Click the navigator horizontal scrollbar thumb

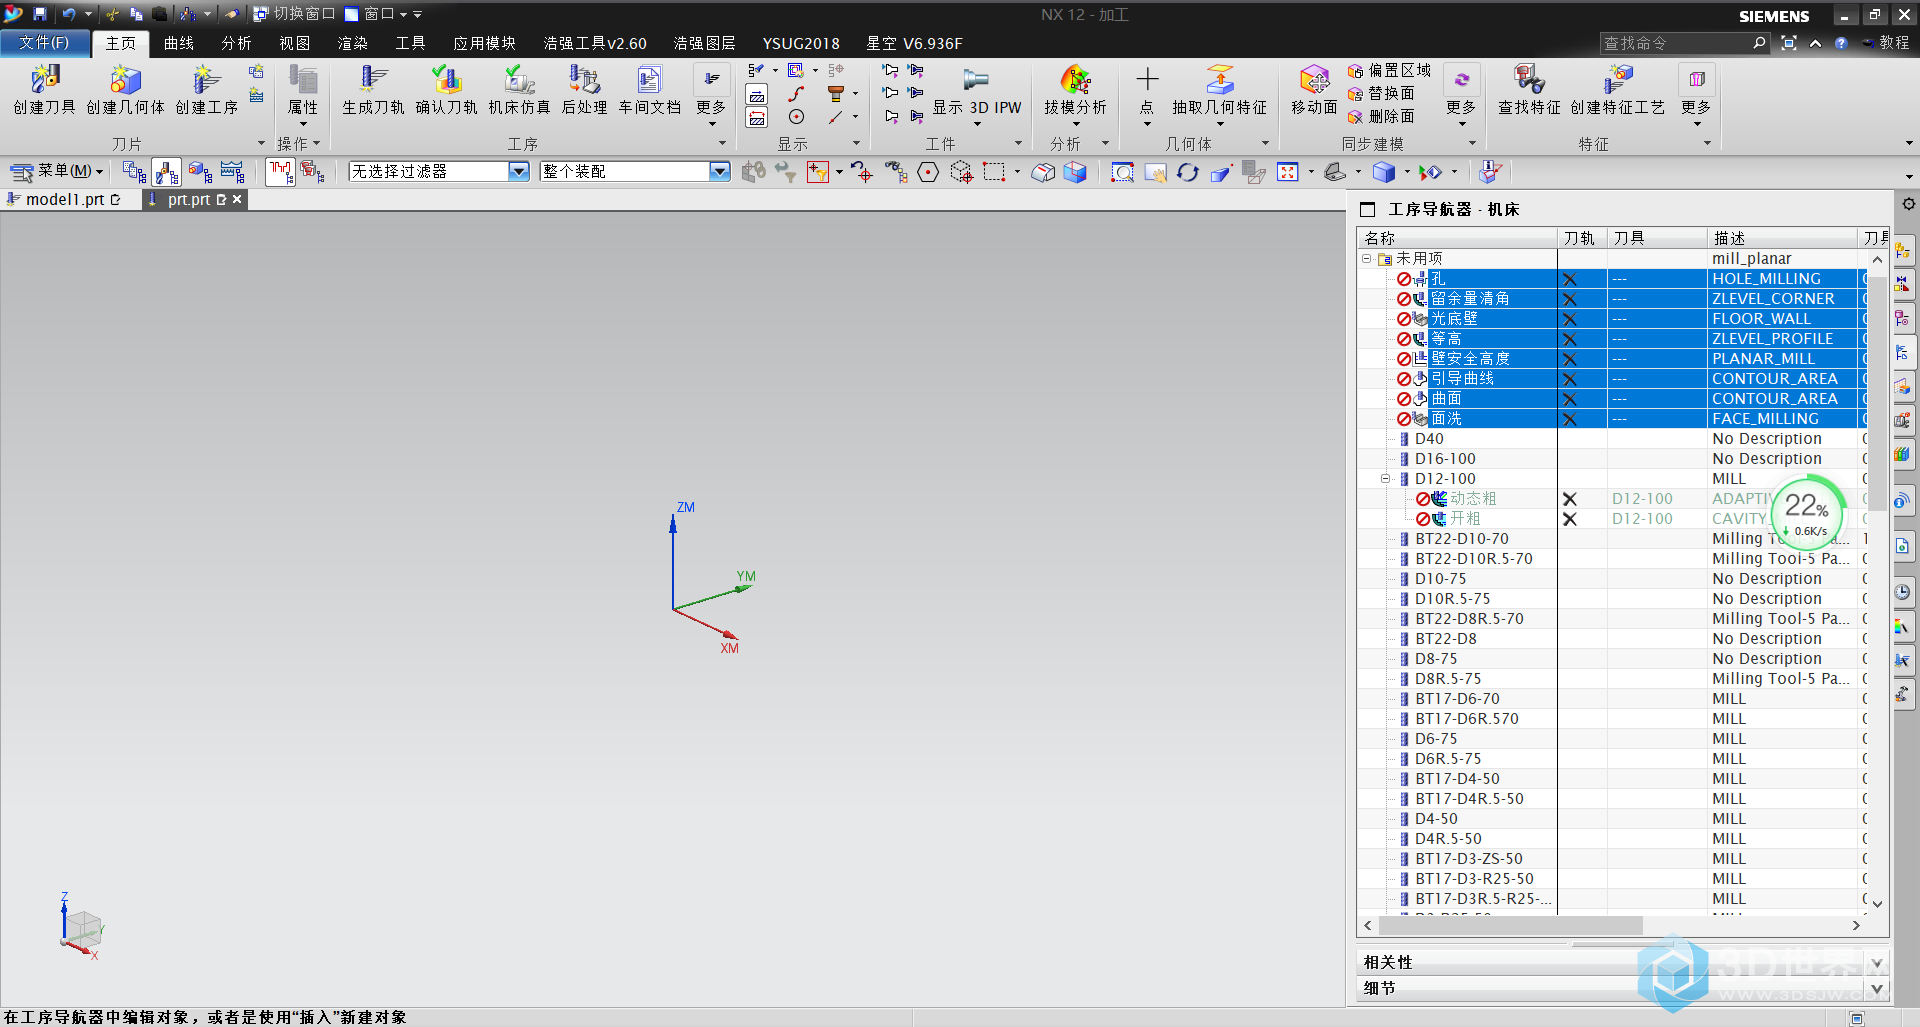pyautogui.click(x=1511, y=925)
